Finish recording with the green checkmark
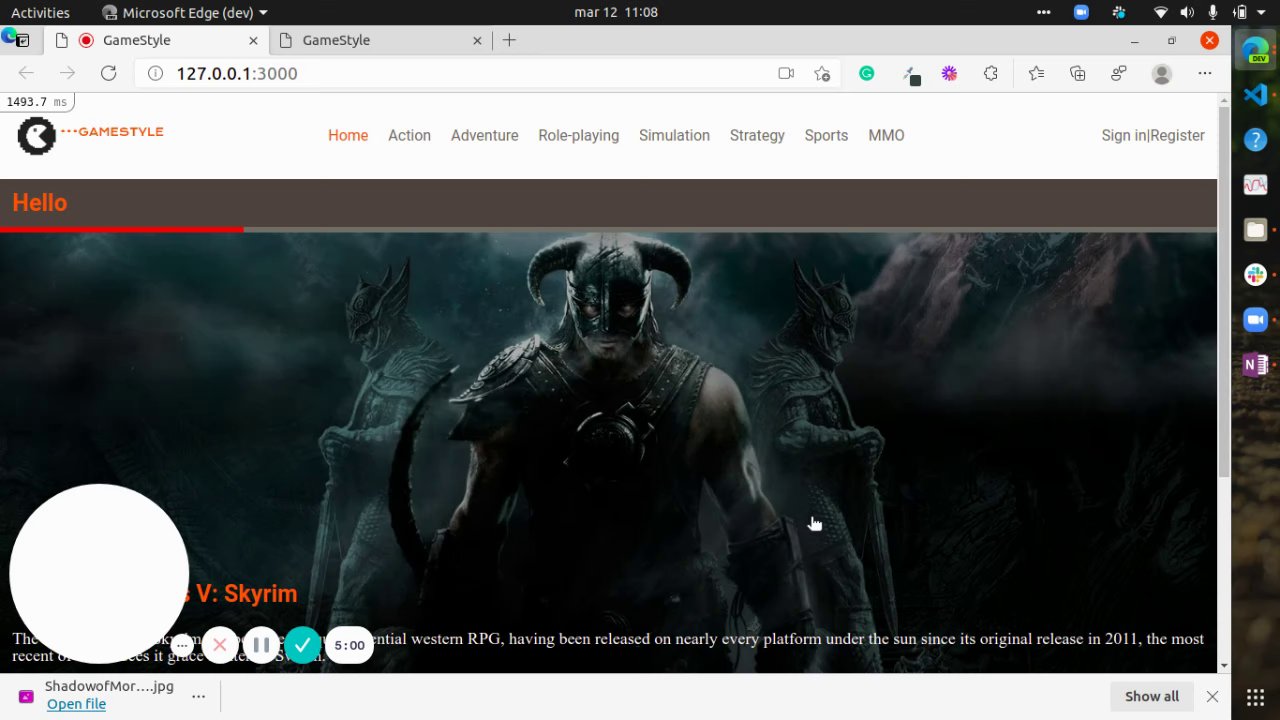 [x=302, y=645]
